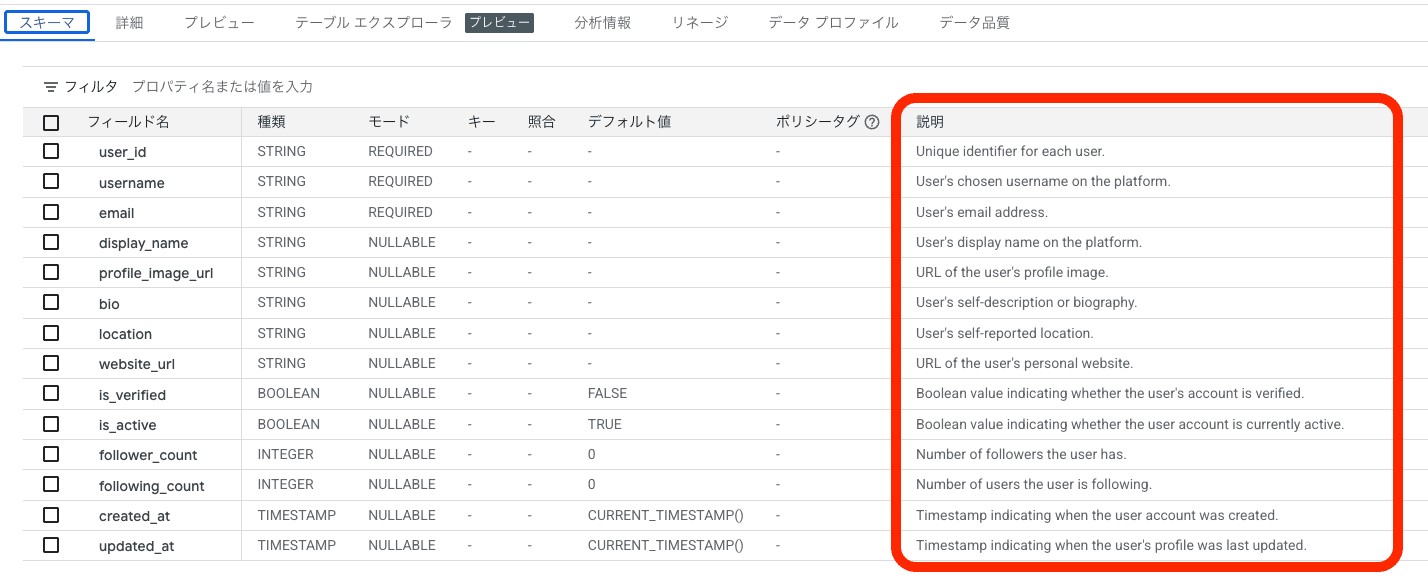Open the データ品質 tab
The image size is (1428, 583).
pos(976,21)
